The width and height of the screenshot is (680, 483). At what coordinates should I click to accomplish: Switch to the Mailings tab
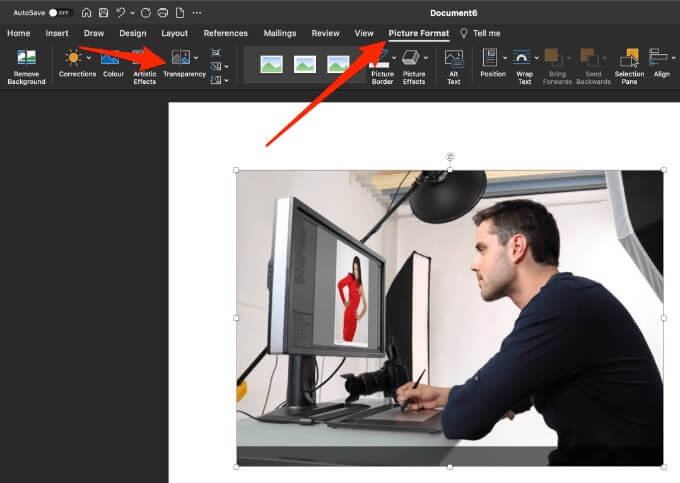click(280, 33)
